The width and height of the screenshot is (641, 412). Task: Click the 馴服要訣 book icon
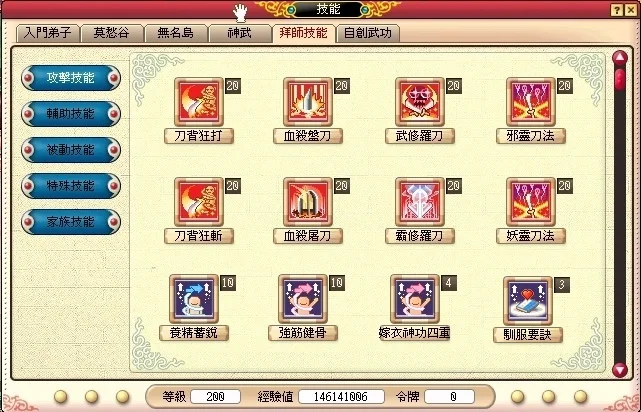(x=528, y=301)
